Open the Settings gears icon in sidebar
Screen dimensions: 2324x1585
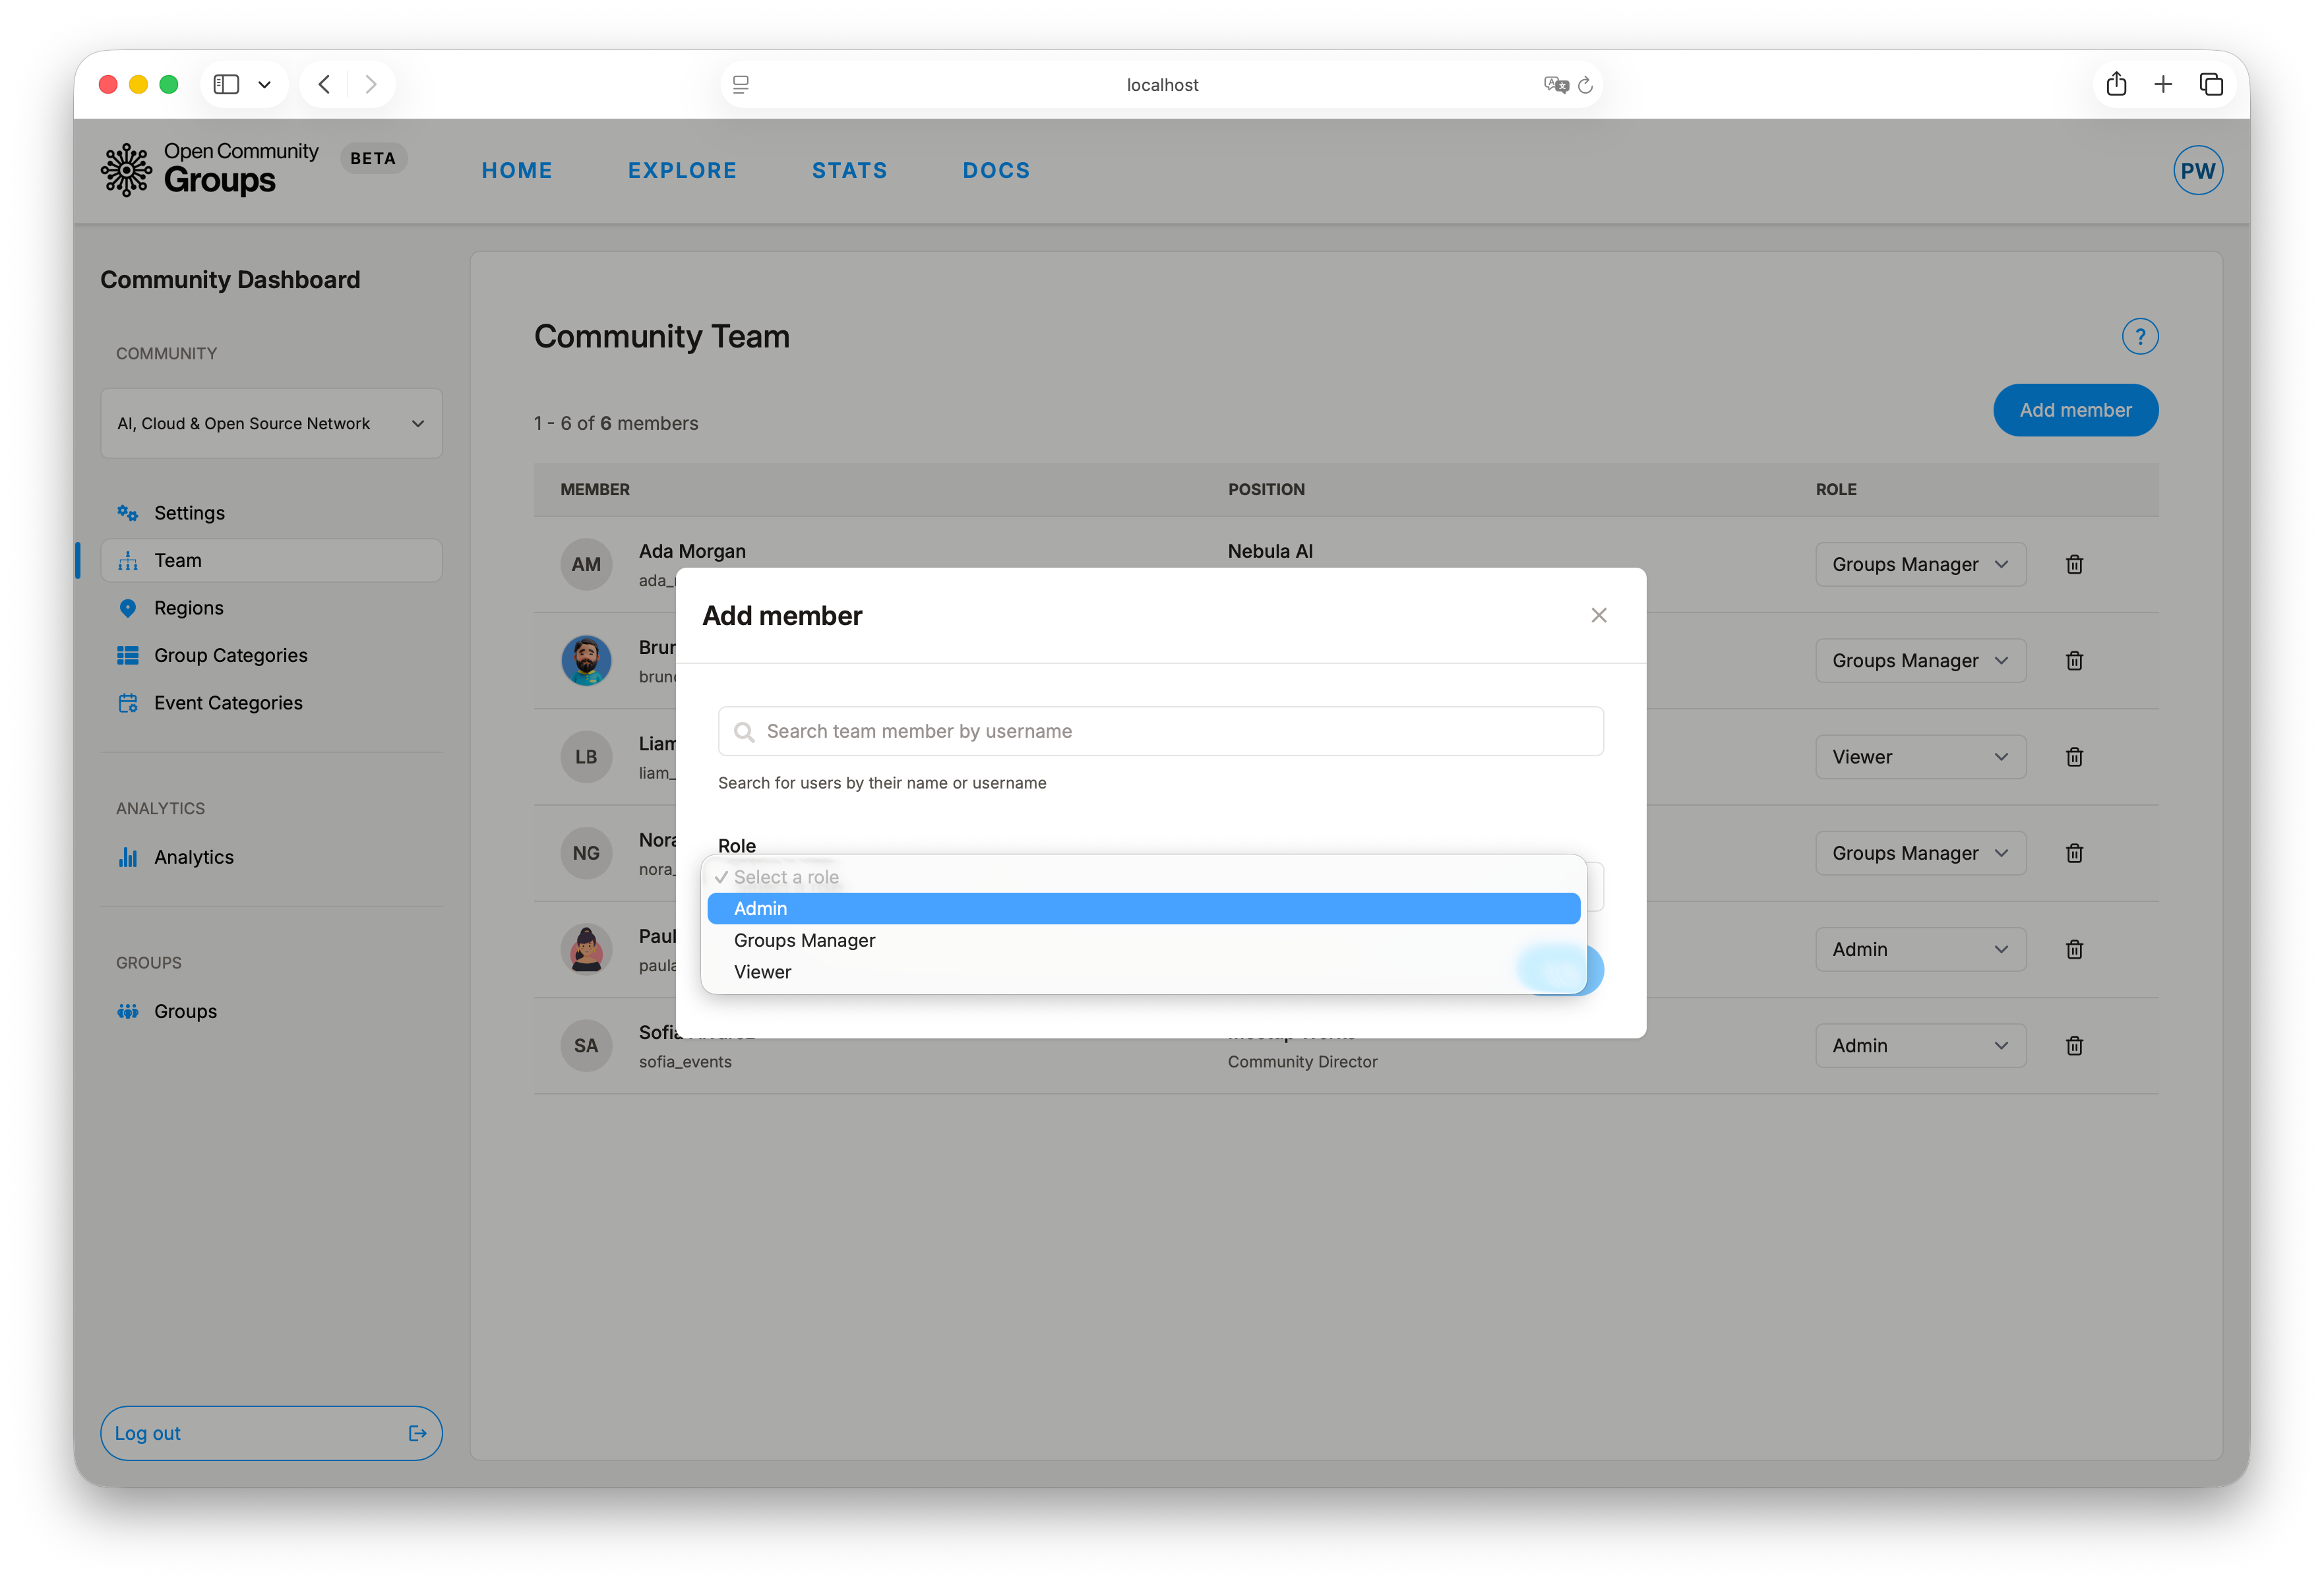127,513
